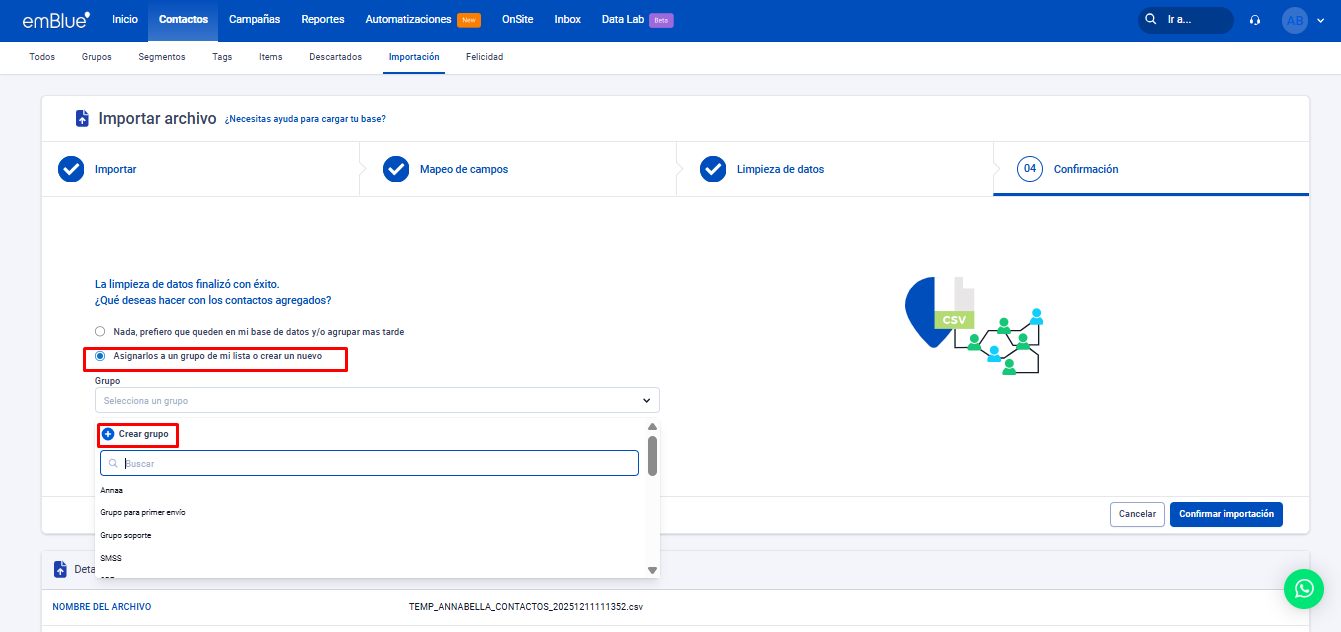Open the Campañas menu
The height and width of the screenshot is (632, 1341).
(x=254, y=20)
